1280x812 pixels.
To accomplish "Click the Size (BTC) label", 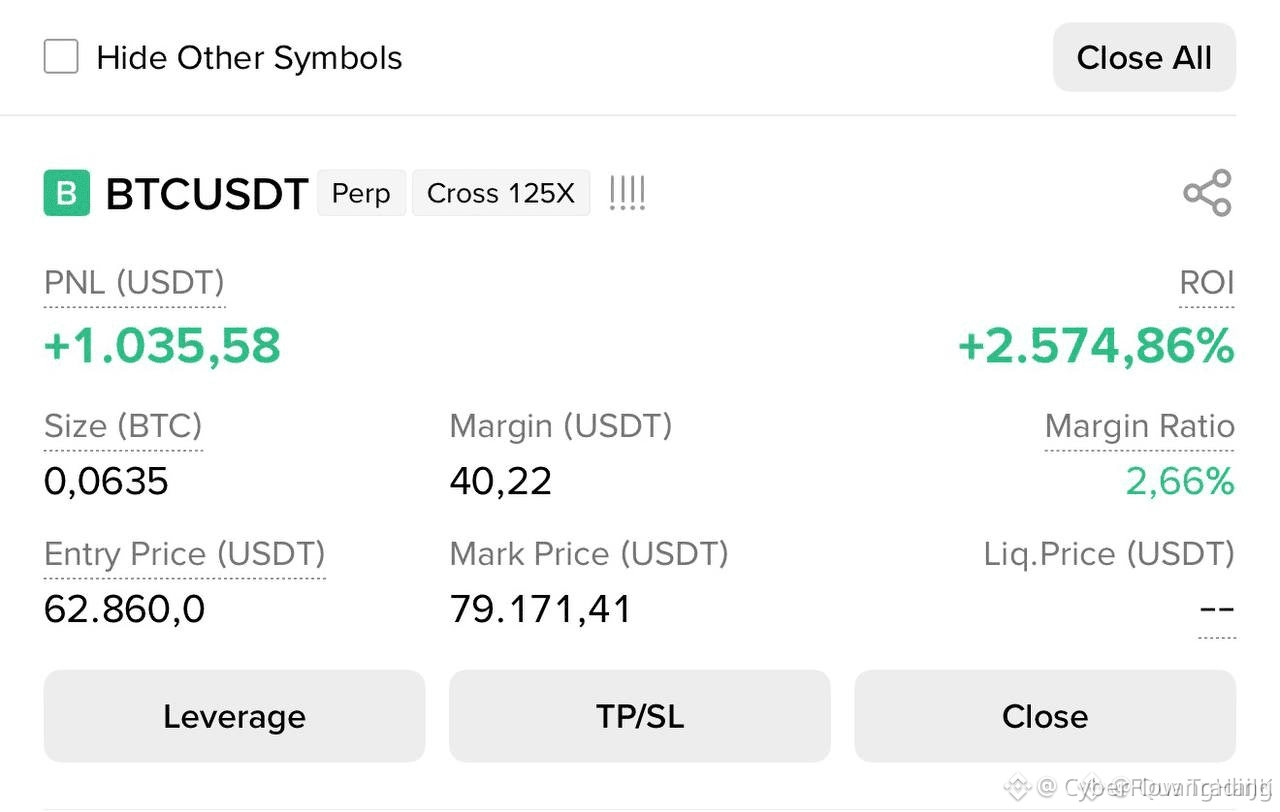I will [x=123, y=427].
